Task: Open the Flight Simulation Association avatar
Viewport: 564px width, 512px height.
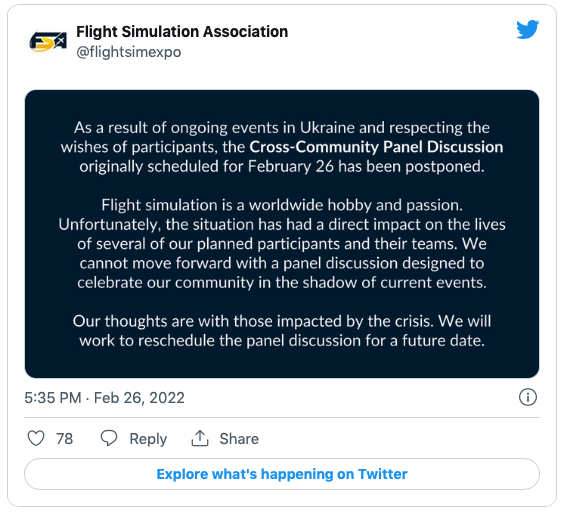Action: click(48, 42)
